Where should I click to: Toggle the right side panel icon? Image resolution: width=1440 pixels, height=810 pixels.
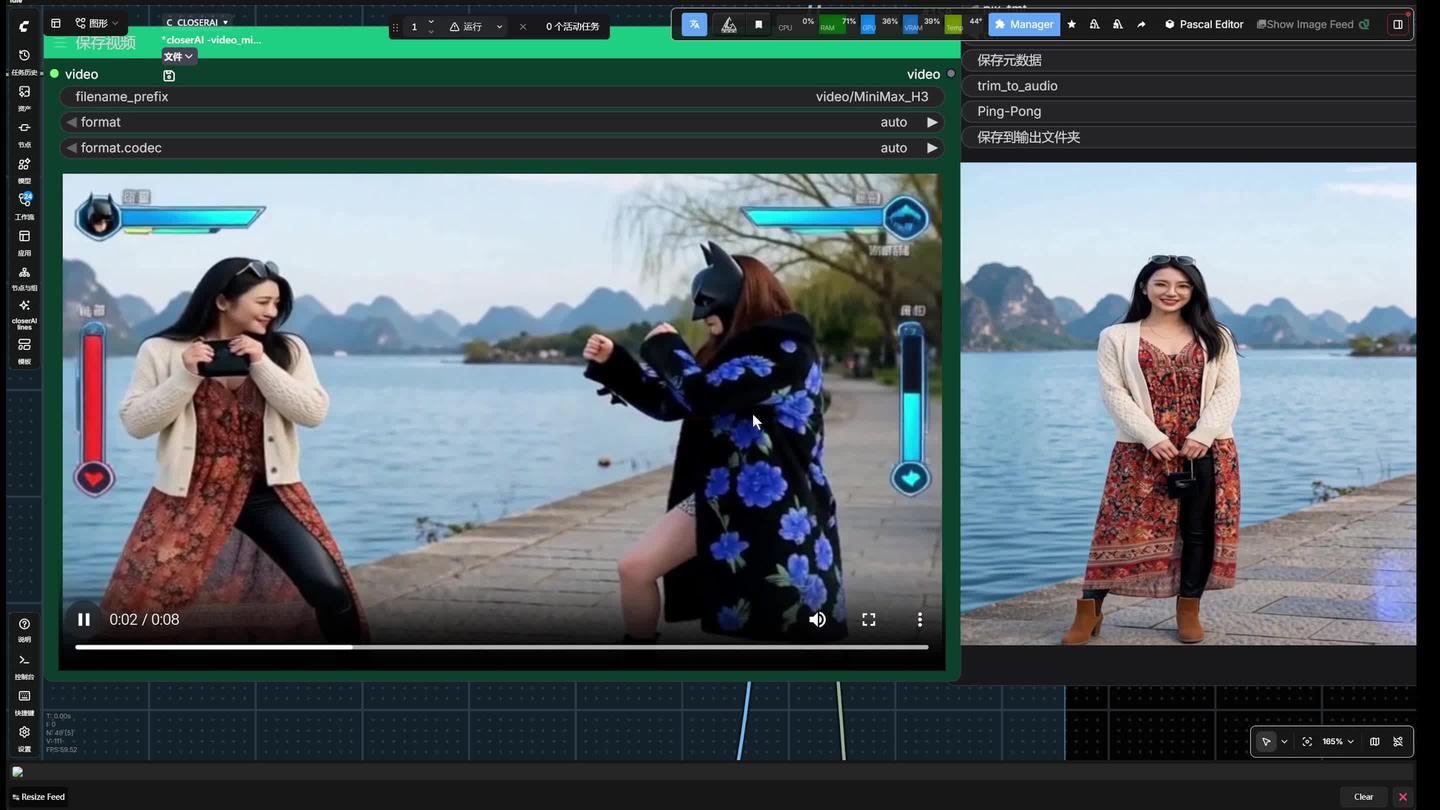pos(1398,24)
